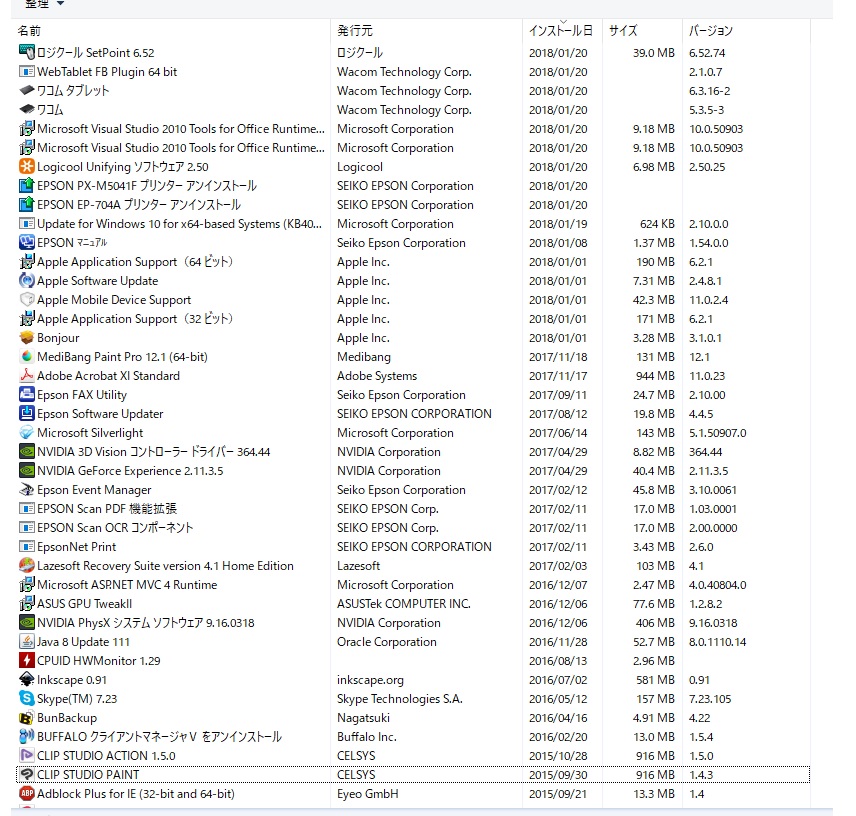
Task: Click the EPSON マニュアル icon
Action: click(27, 242)
